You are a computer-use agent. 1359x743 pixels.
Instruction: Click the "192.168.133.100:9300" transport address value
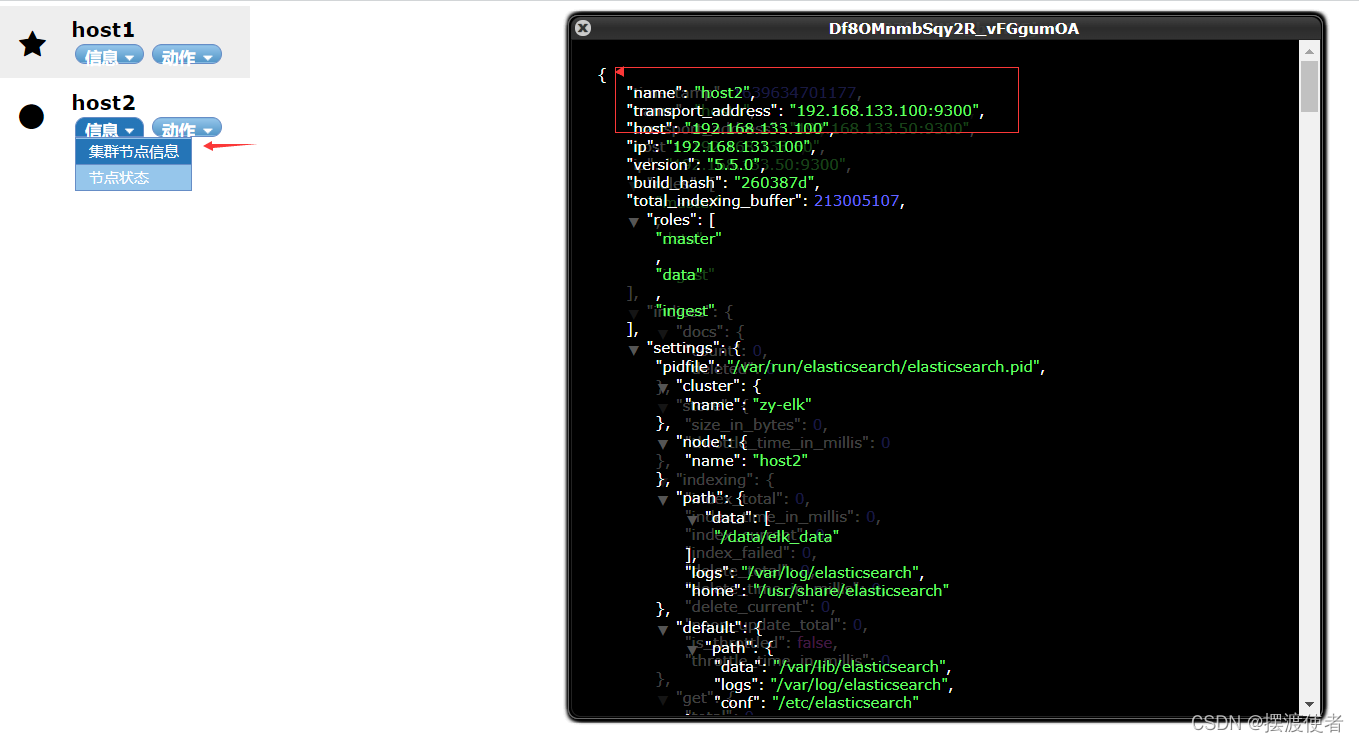pos(885,111)
